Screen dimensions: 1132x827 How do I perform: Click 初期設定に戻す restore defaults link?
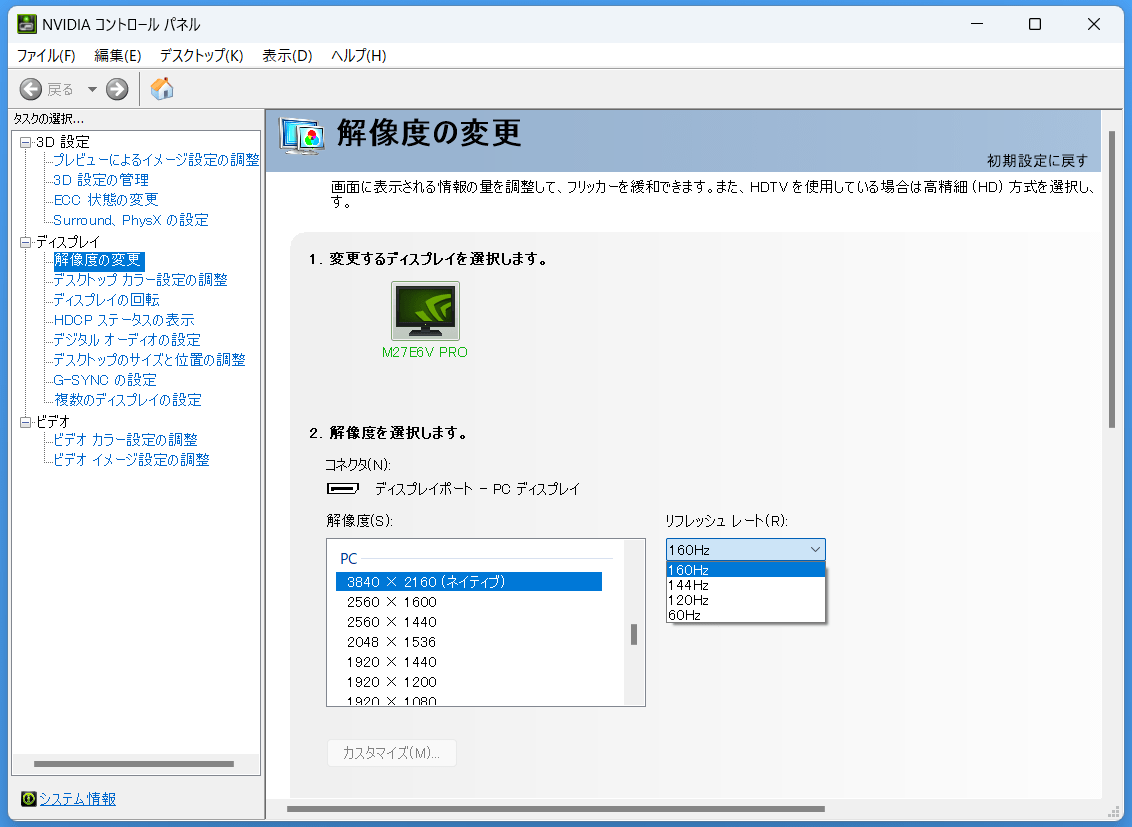(1037, 161)
